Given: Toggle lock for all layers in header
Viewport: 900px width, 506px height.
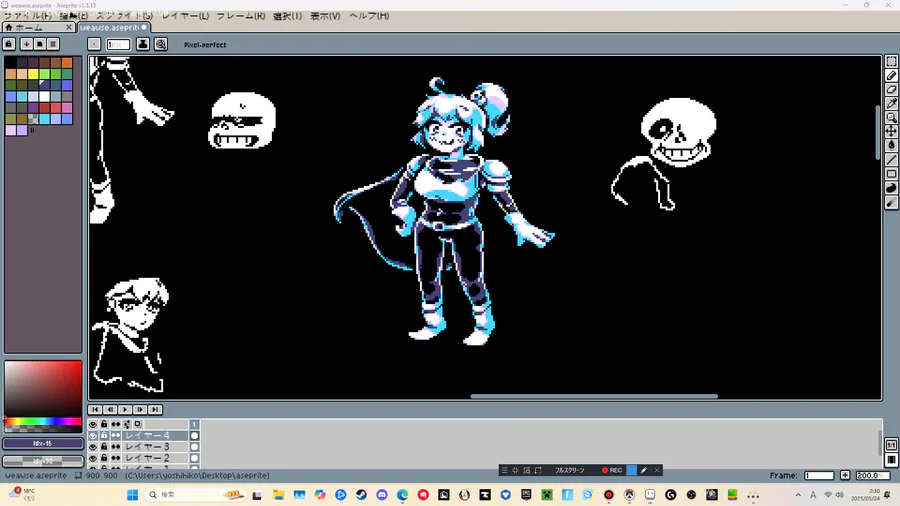Looking at the screenshot, I should tap(104, 425).
